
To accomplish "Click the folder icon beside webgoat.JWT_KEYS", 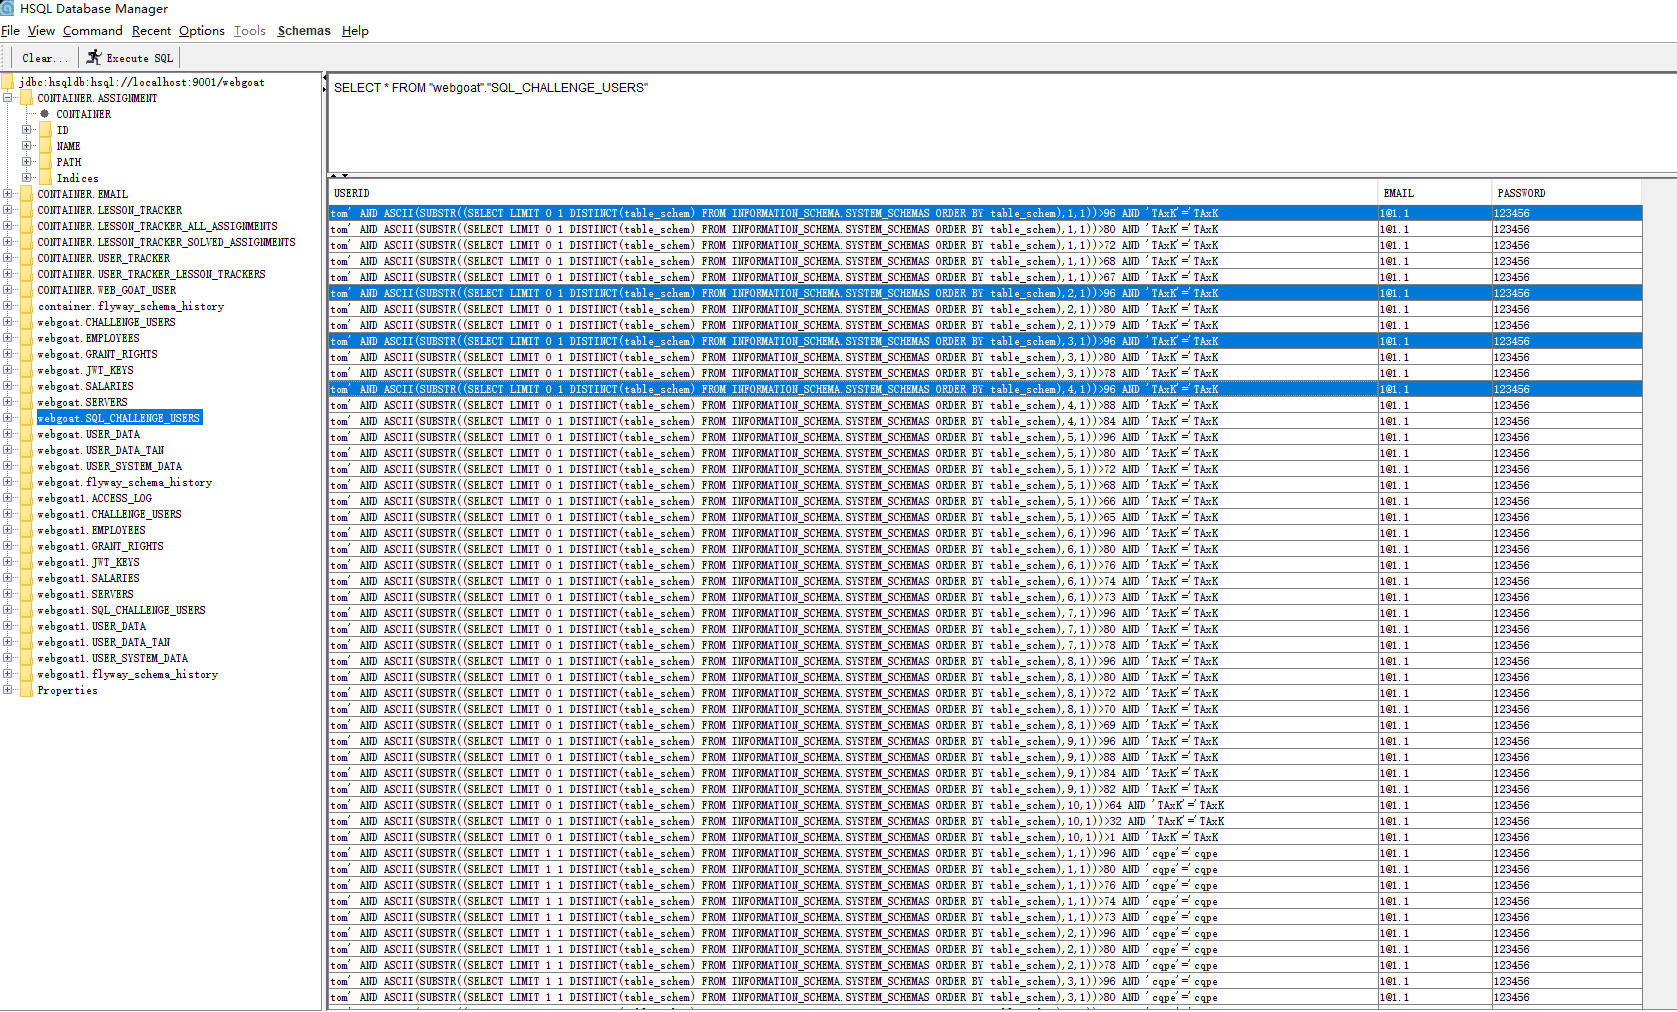I will [x=25, y=370].
